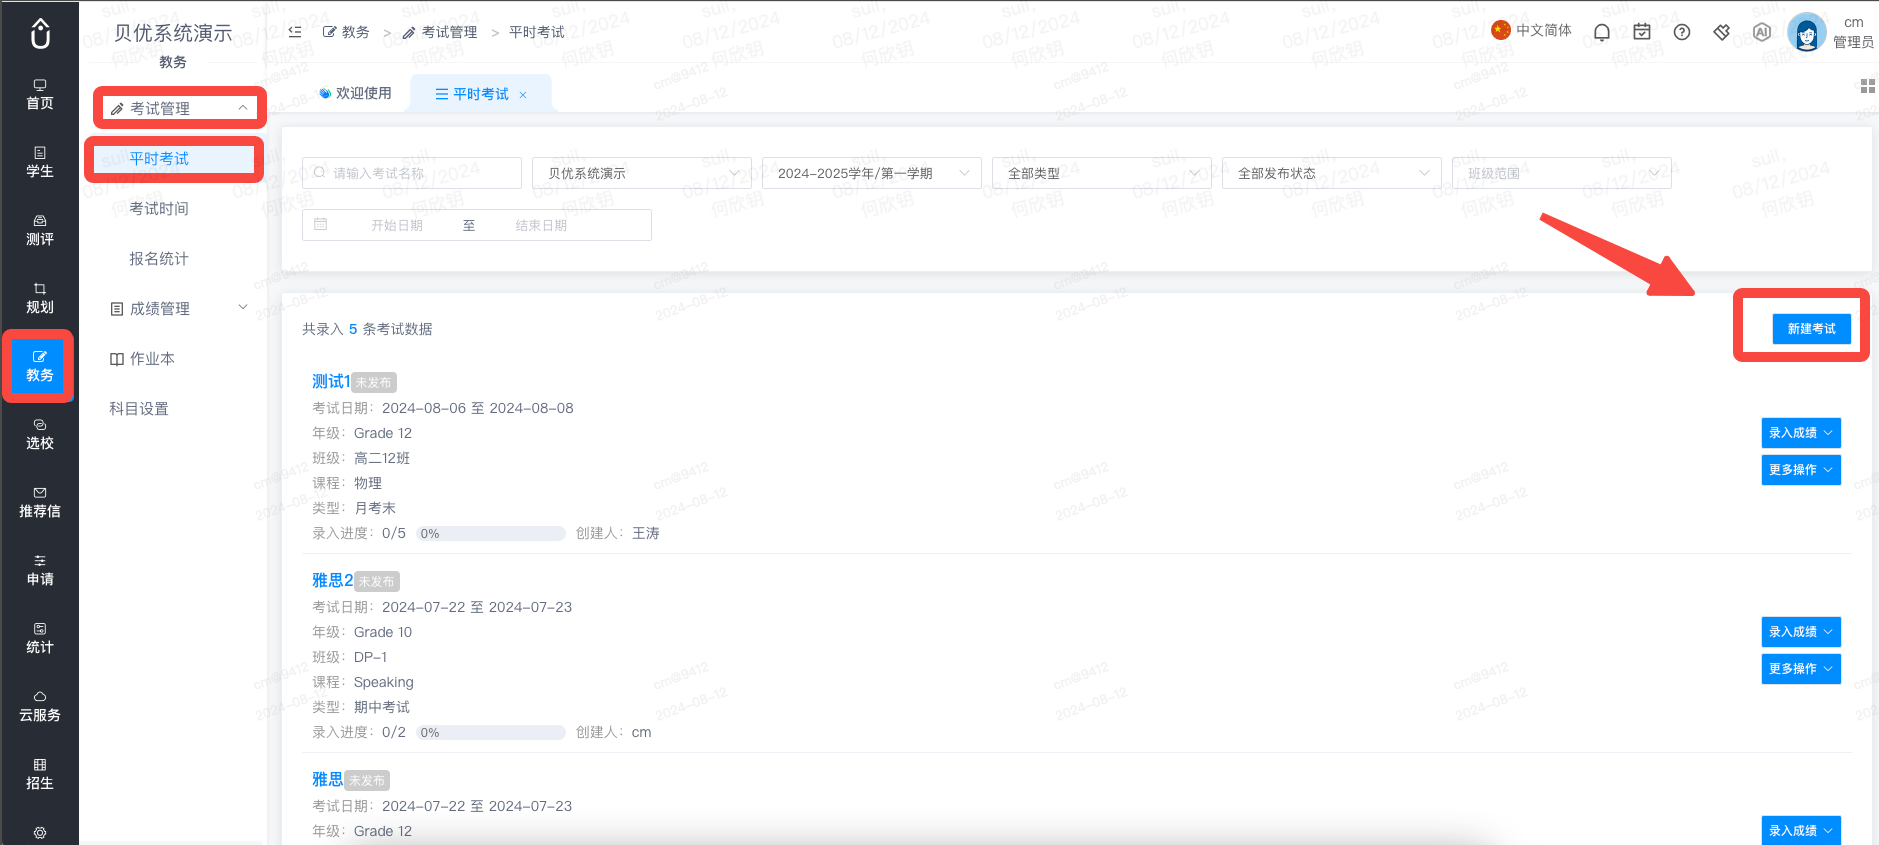Expand the 成绩管理 menu group

tap(178, 308)
